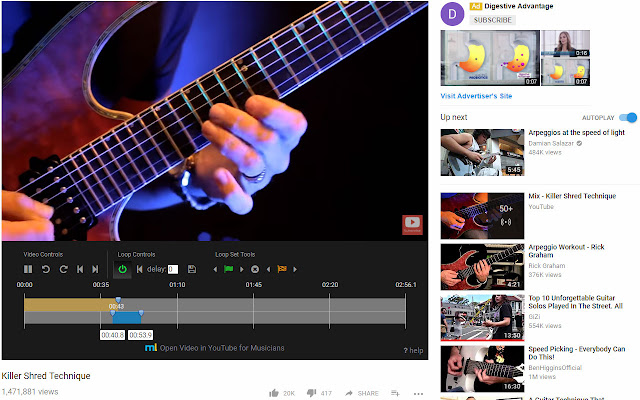Click the blue loop region on the timeline
640x400 pixels.
[127, 318]
